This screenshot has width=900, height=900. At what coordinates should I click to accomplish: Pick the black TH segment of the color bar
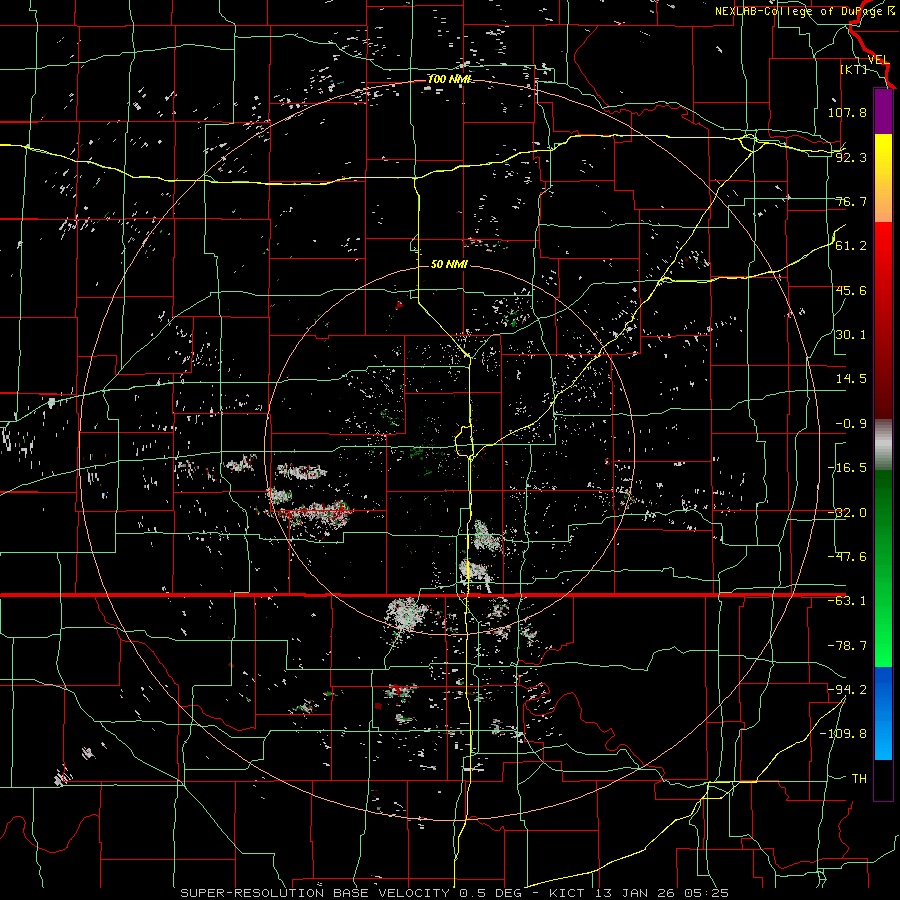pyautogui.click(x=883, y=779)
